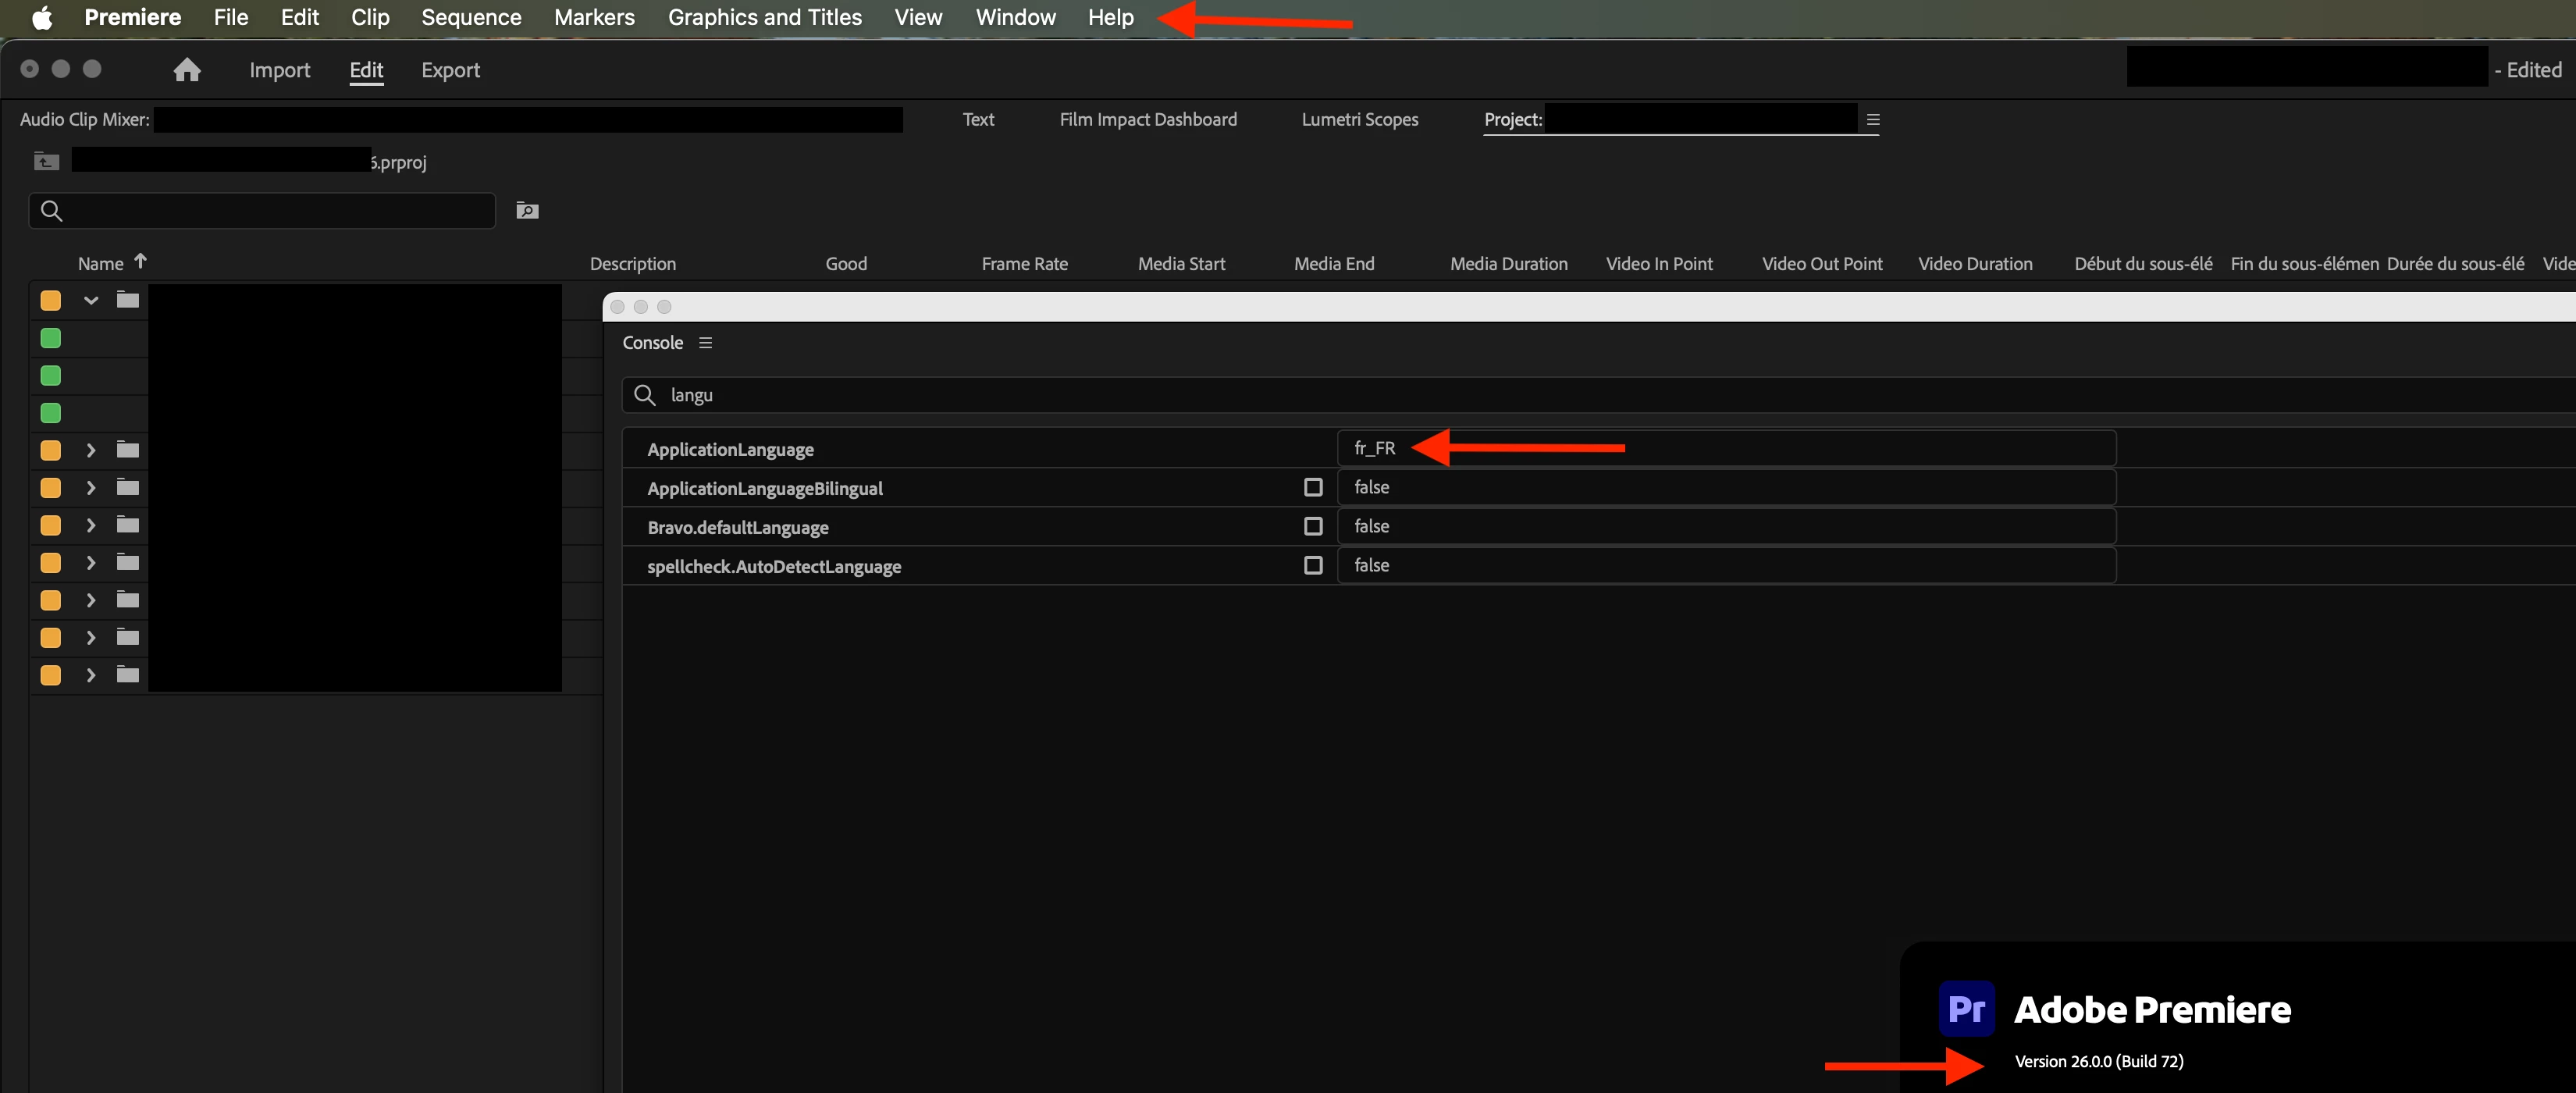Image resolution: width=2576 pixels, height=1093 pixels.
Task: Click the Version 26.0.0 (Build 72) text
Action: point(2098,1061)
